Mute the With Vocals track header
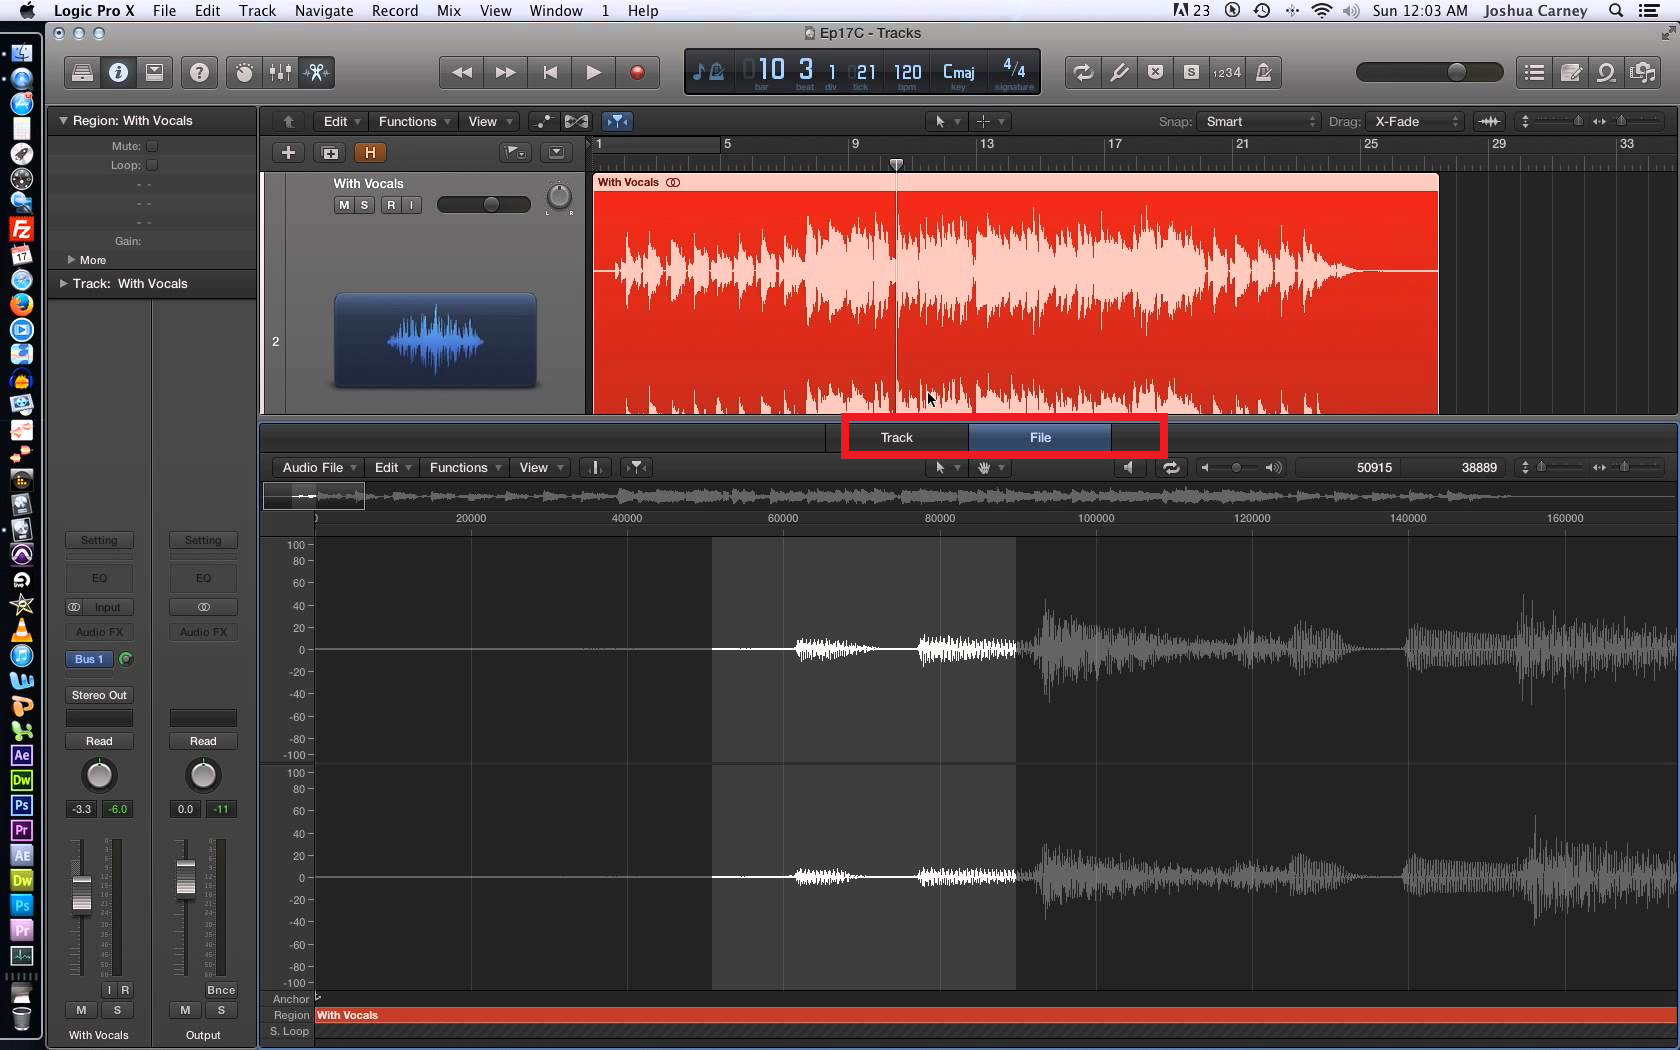The width and height of the screenshot is (1680, 1050). click(344, 205)
